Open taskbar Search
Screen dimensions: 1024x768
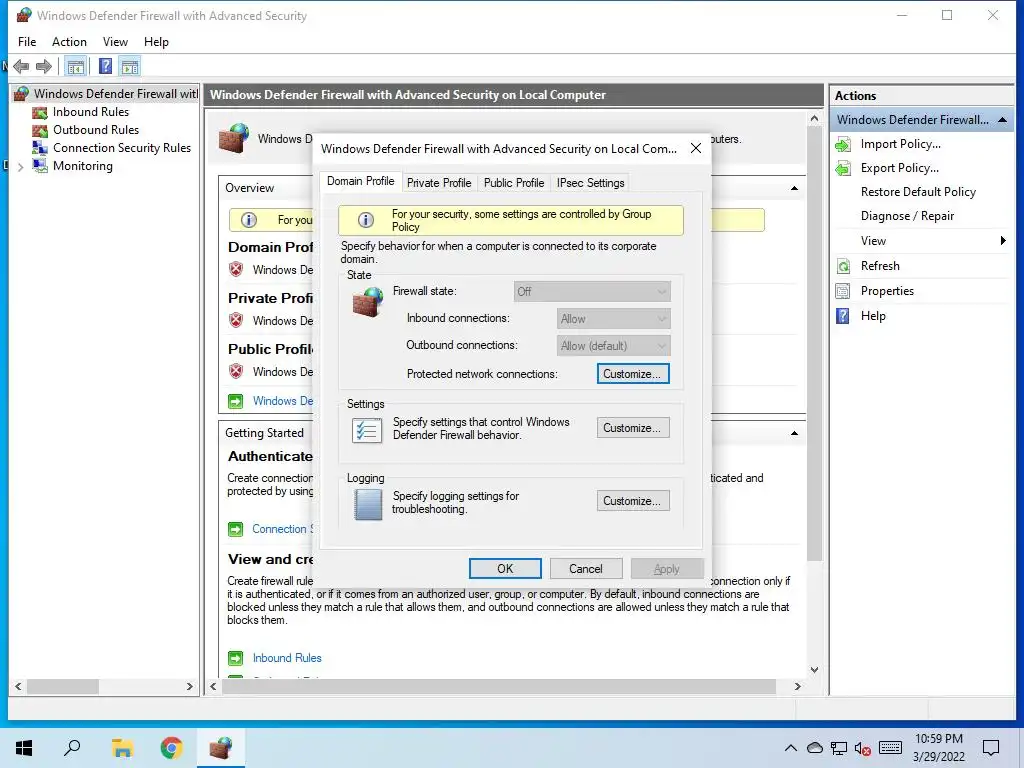click(x=72, y=748)
